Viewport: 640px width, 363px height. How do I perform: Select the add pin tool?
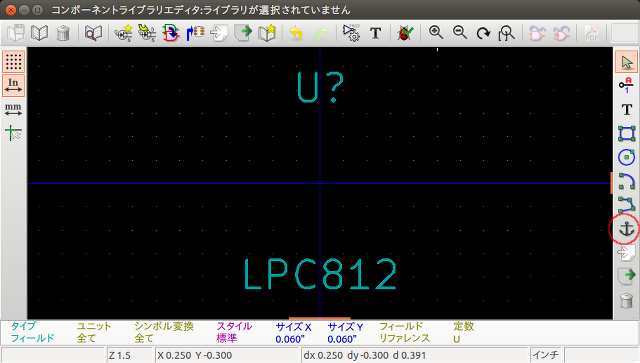point(627,85)
